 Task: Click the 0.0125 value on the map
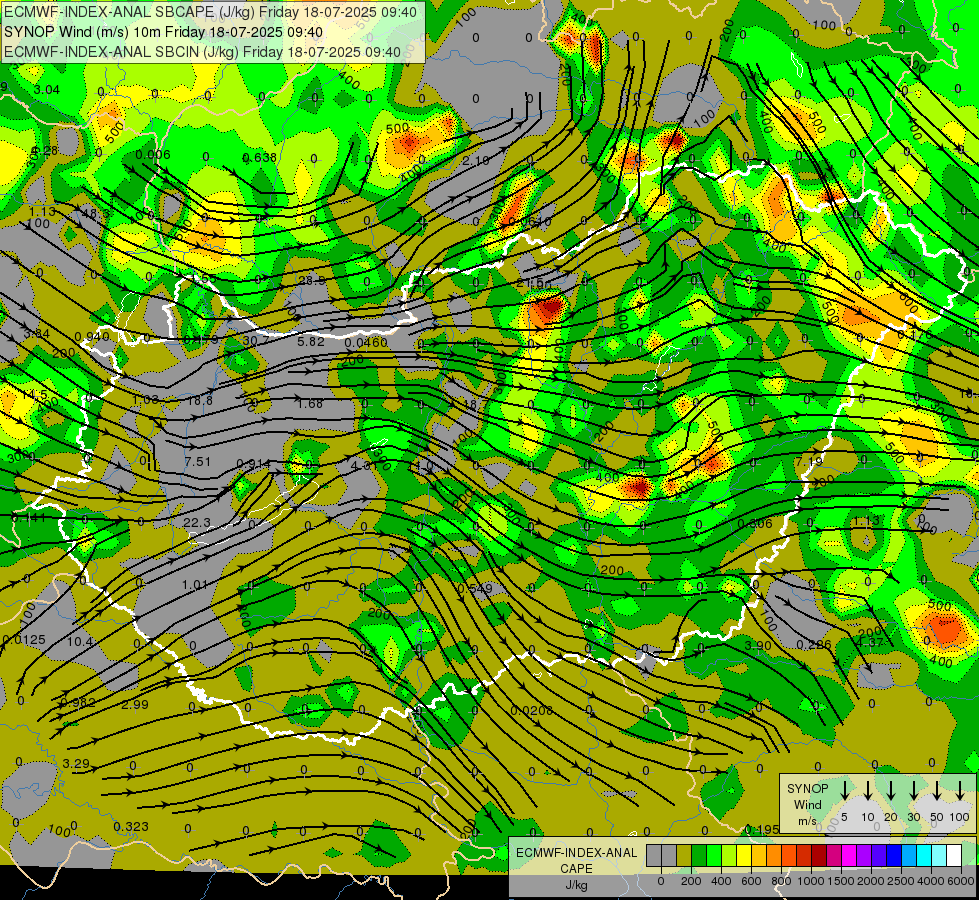tap(24, 640)
